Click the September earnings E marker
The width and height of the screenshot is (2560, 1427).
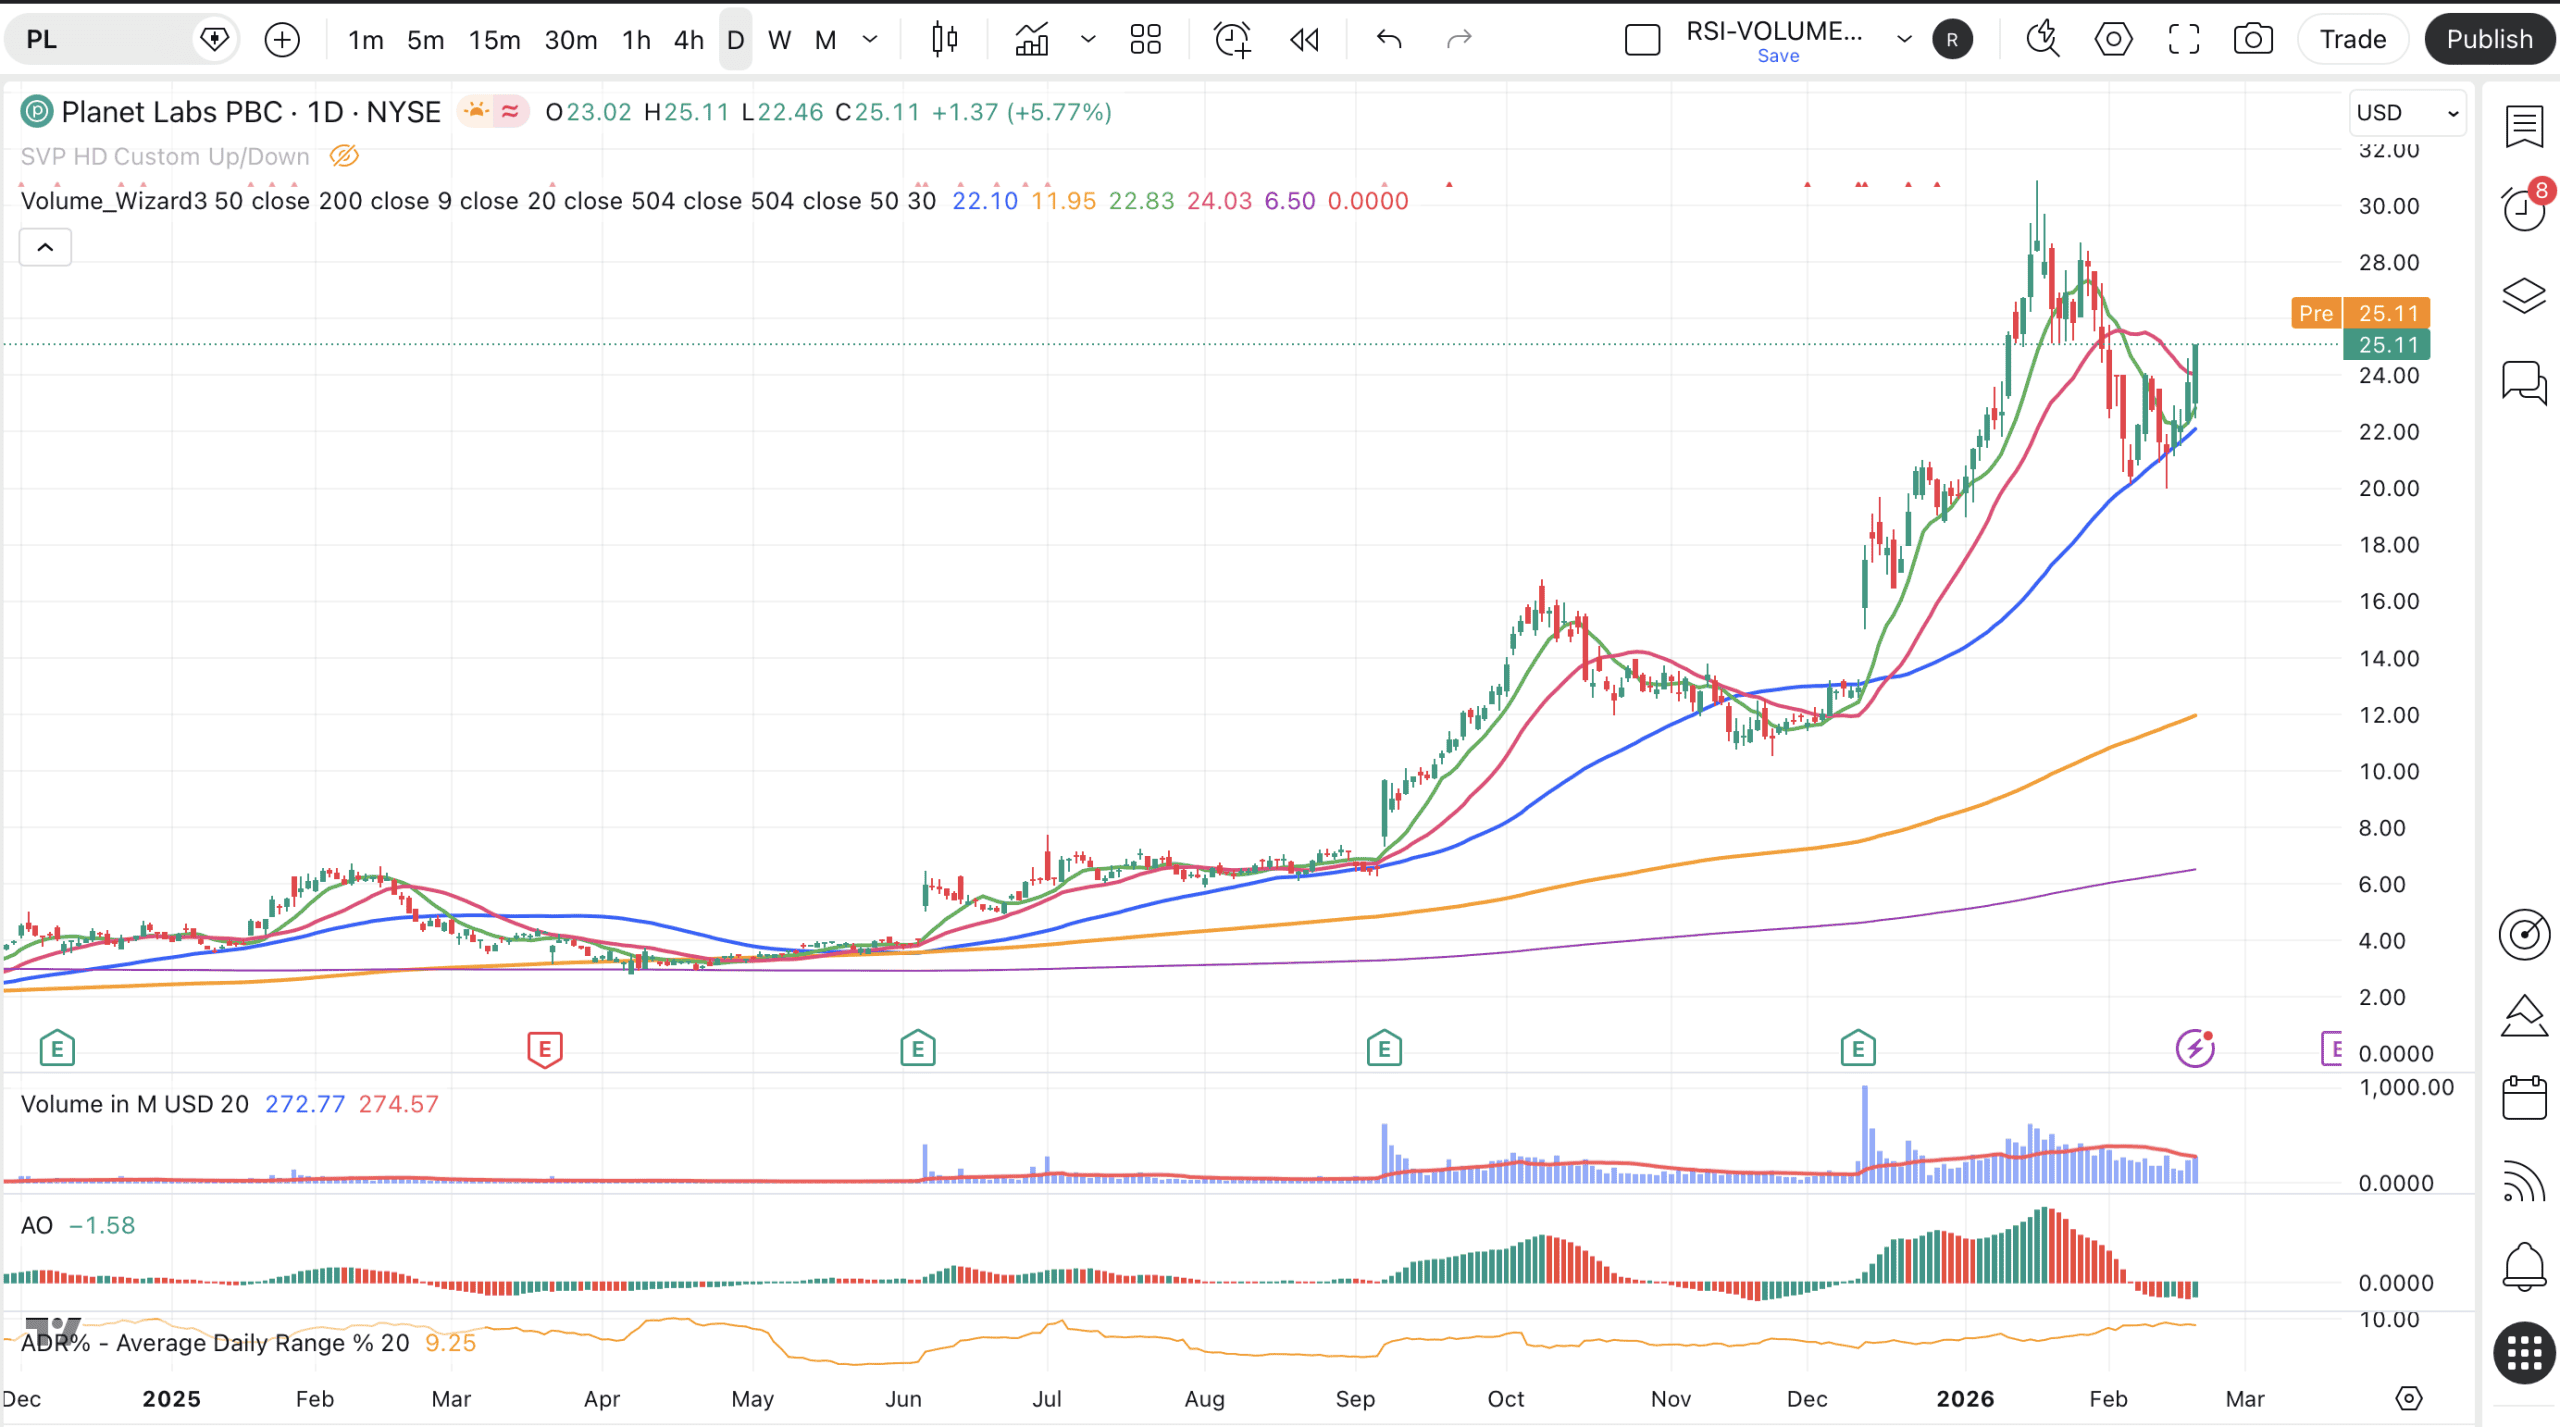[x=1384, y=1049]
